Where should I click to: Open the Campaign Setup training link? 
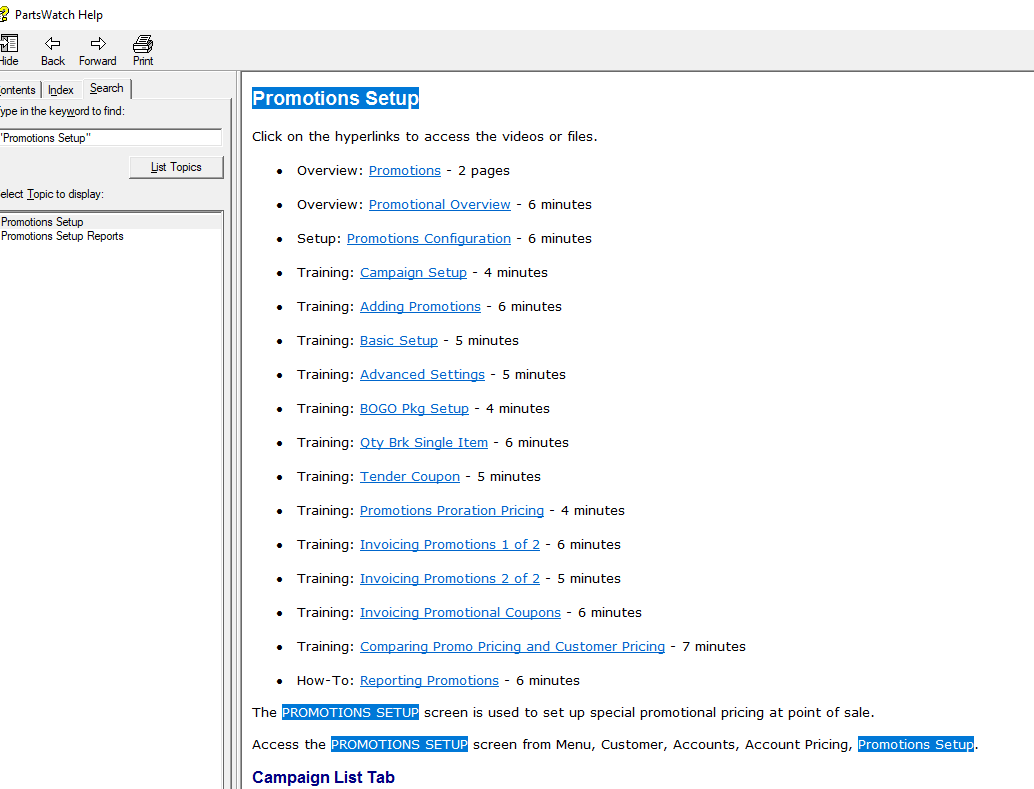[413, 272]
